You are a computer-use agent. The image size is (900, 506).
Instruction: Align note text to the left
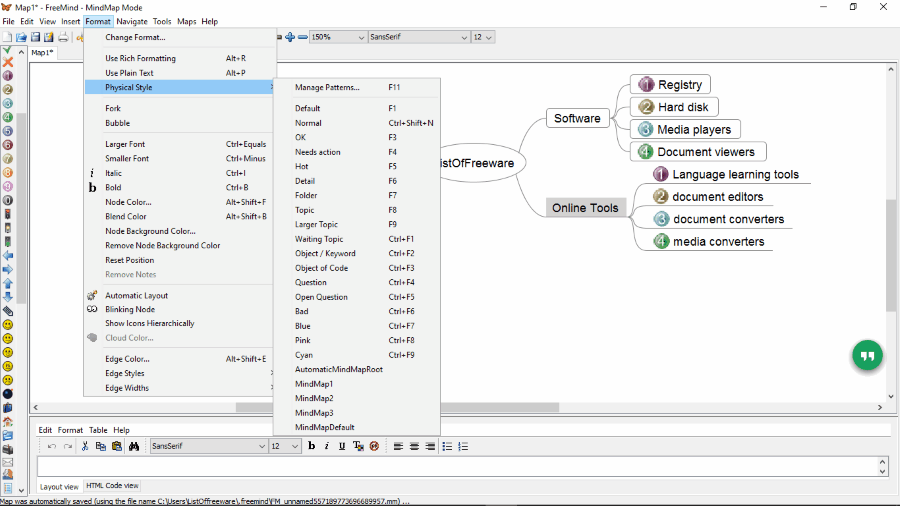(x=398, y=446)
